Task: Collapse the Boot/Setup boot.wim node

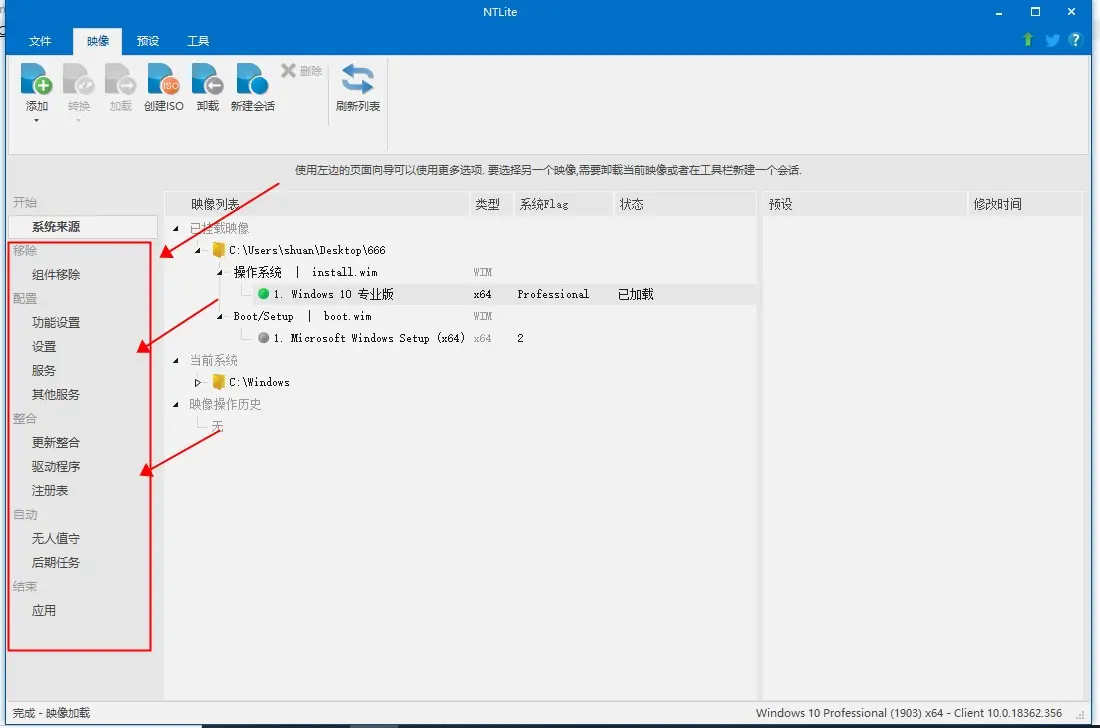Action: point(220,316)
